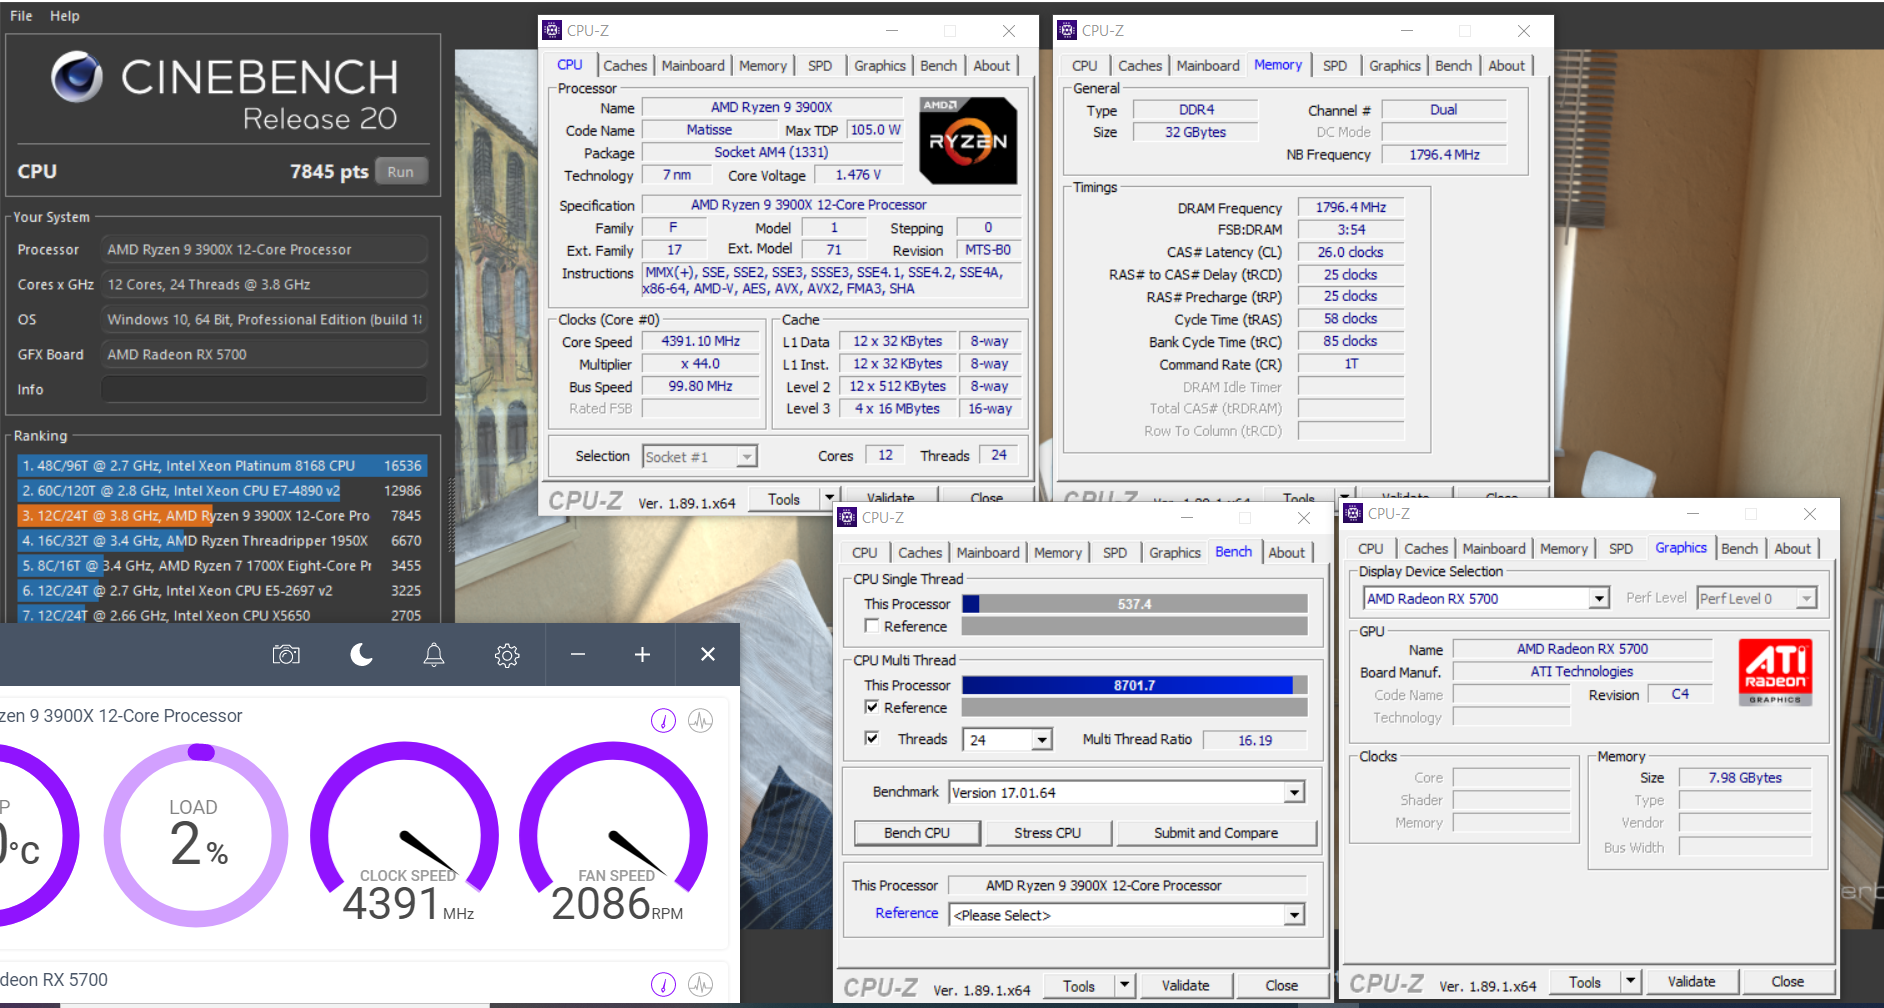Open the Help menu in Cinebench
1884x1008 pixels.
click(x=65, y=16)
